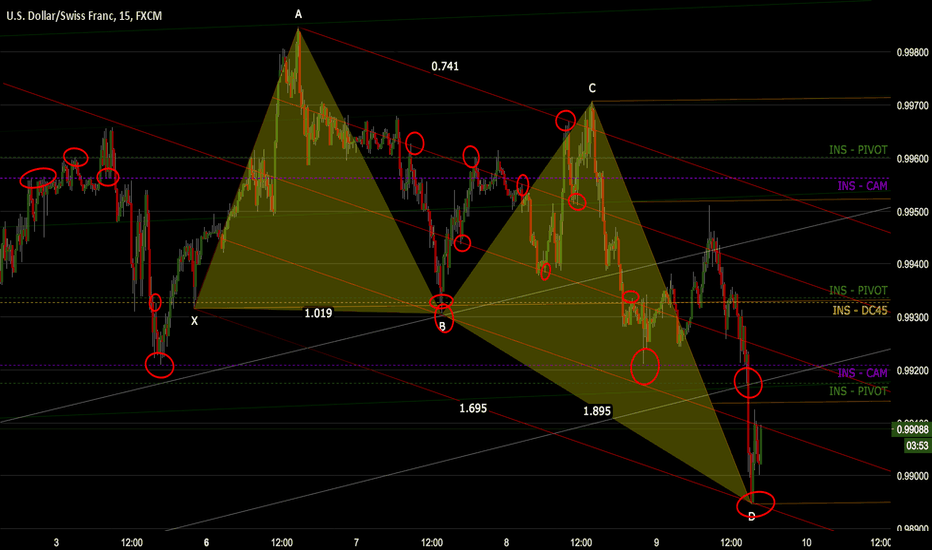932x550 pixels.
Task: Select the pattern point label D
Action: [x=751, y=517]
